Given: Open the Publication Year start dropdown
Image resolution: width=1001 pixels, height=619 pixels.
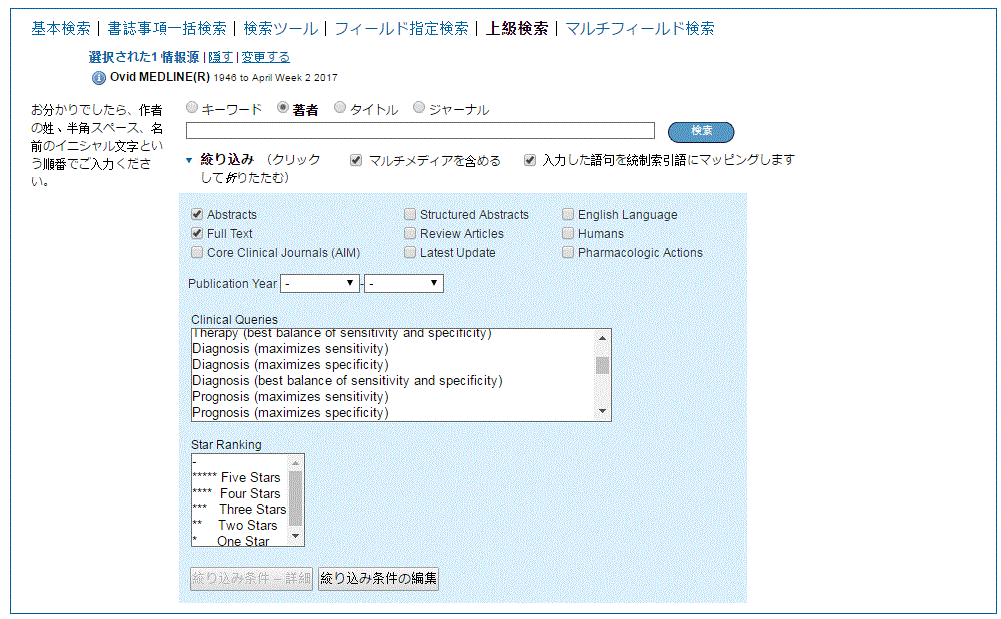Looking at the screenshot, I should [320, 283].
